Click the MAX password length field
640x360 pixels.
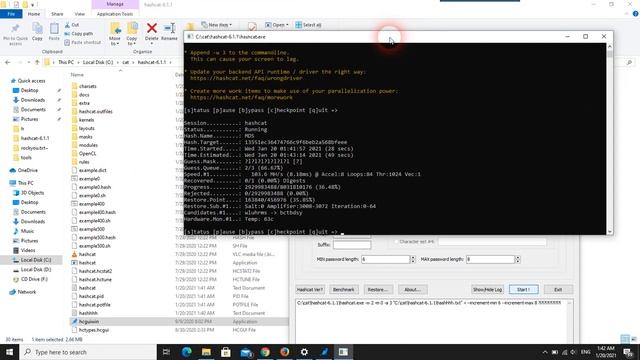(x=490, y=259)
